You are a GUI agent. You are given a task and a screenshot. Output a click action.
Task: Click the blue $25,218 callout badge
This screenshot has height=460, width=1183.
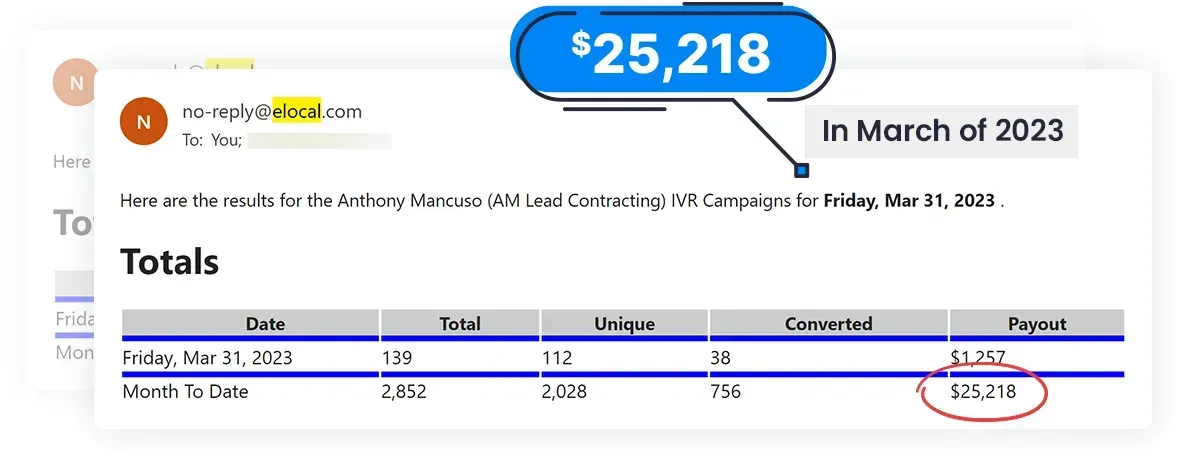pos(670,54)
